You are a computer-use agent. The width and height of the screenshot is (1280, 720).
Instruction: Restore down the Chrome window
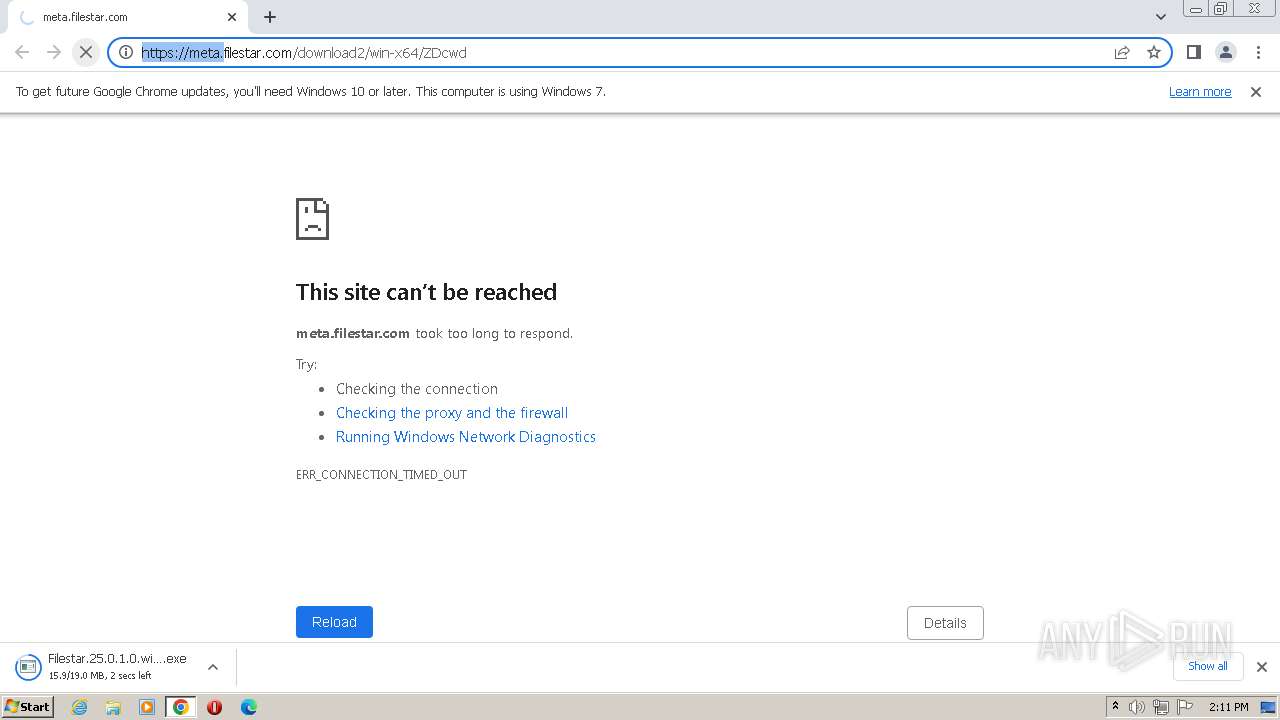(x=1221, y=9)
